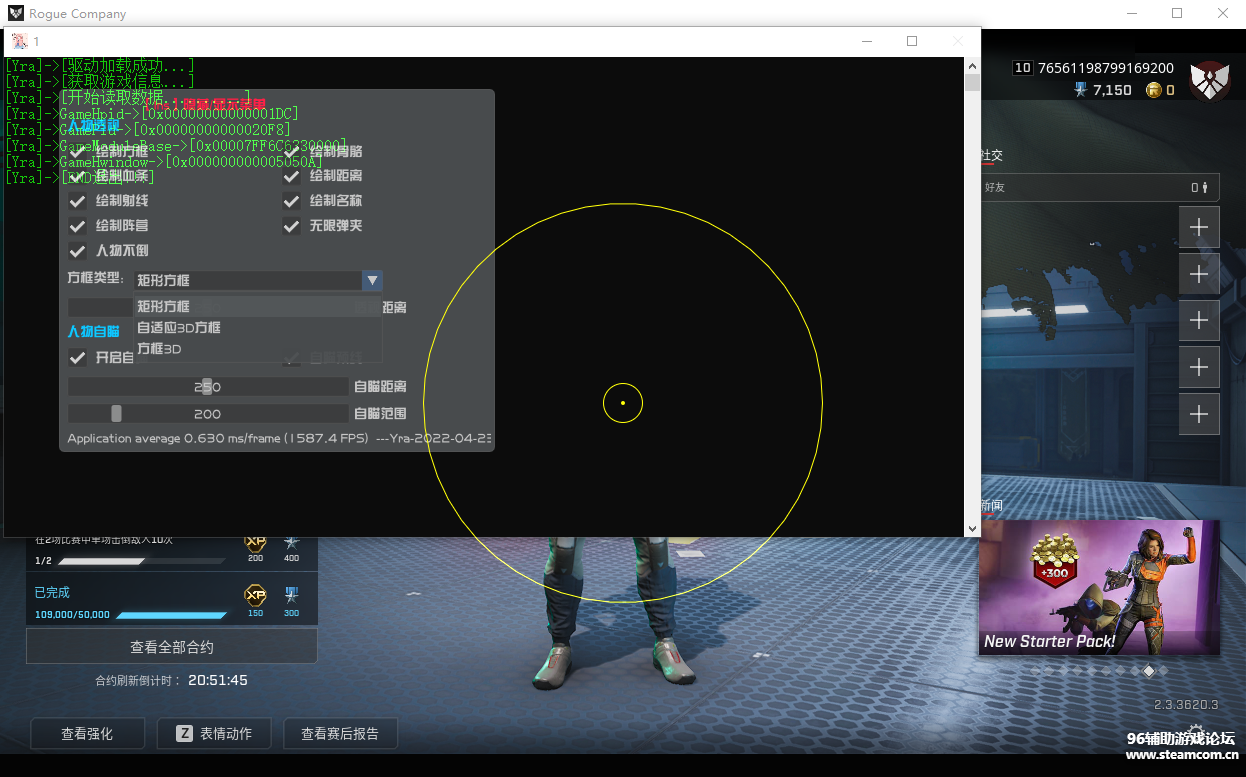Viewport: 1246px width, 777px height.
Task: Open 查看赛后报告 post-match report
Action: tap(340, 734)
